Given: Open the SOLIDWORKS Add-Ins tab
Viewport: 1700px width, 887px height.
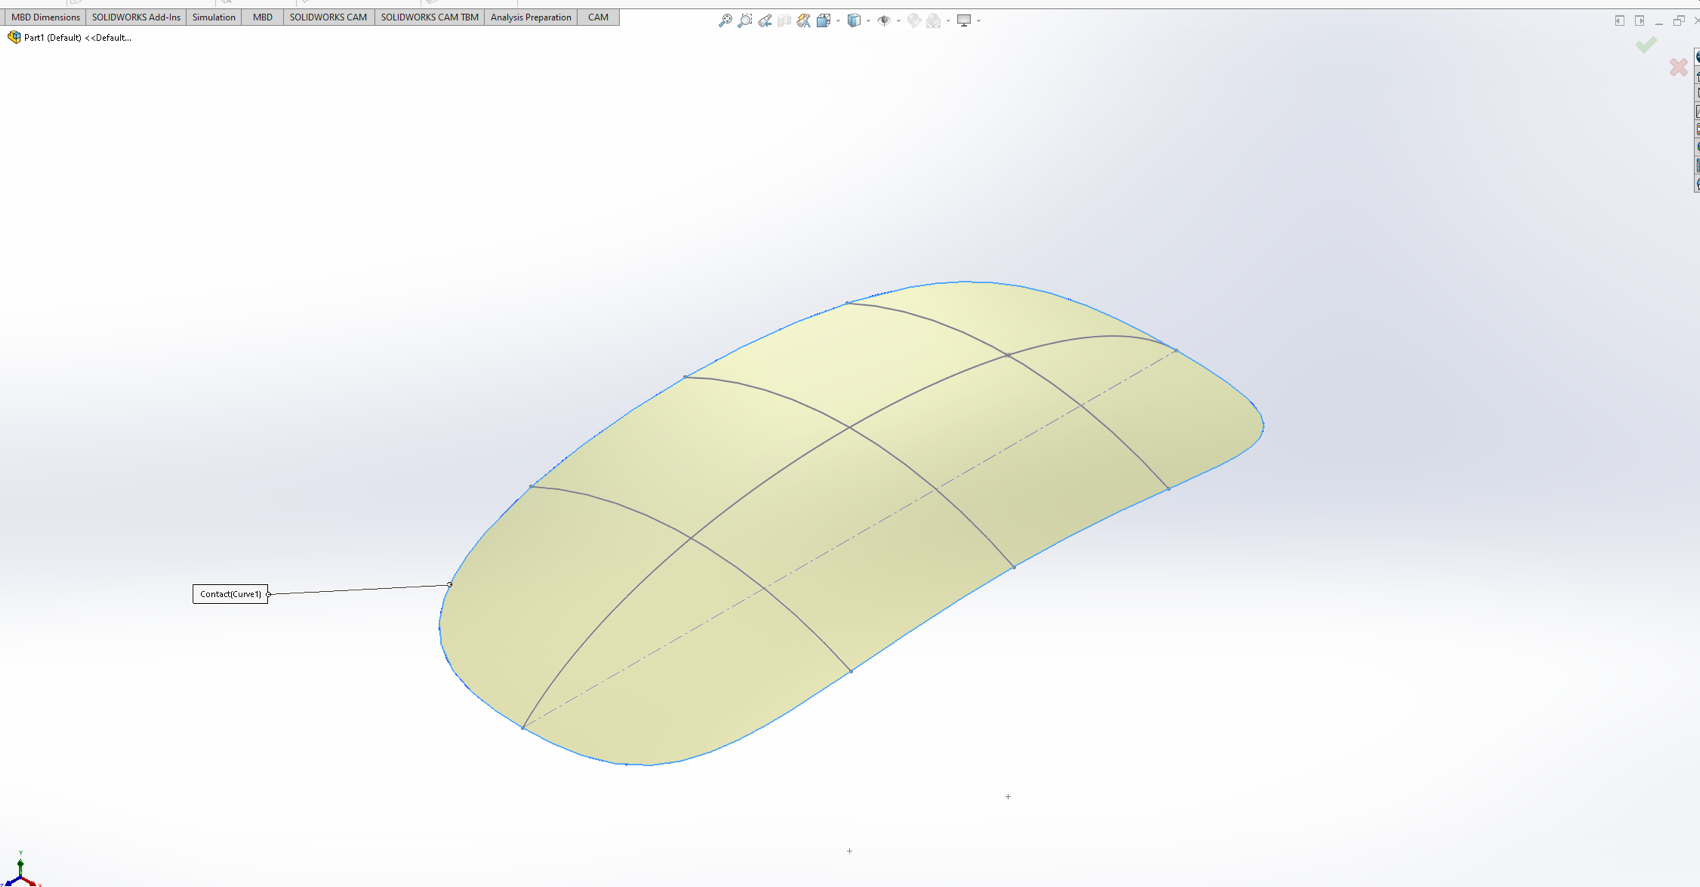Looking at the screenshot, I should [136, 17].
